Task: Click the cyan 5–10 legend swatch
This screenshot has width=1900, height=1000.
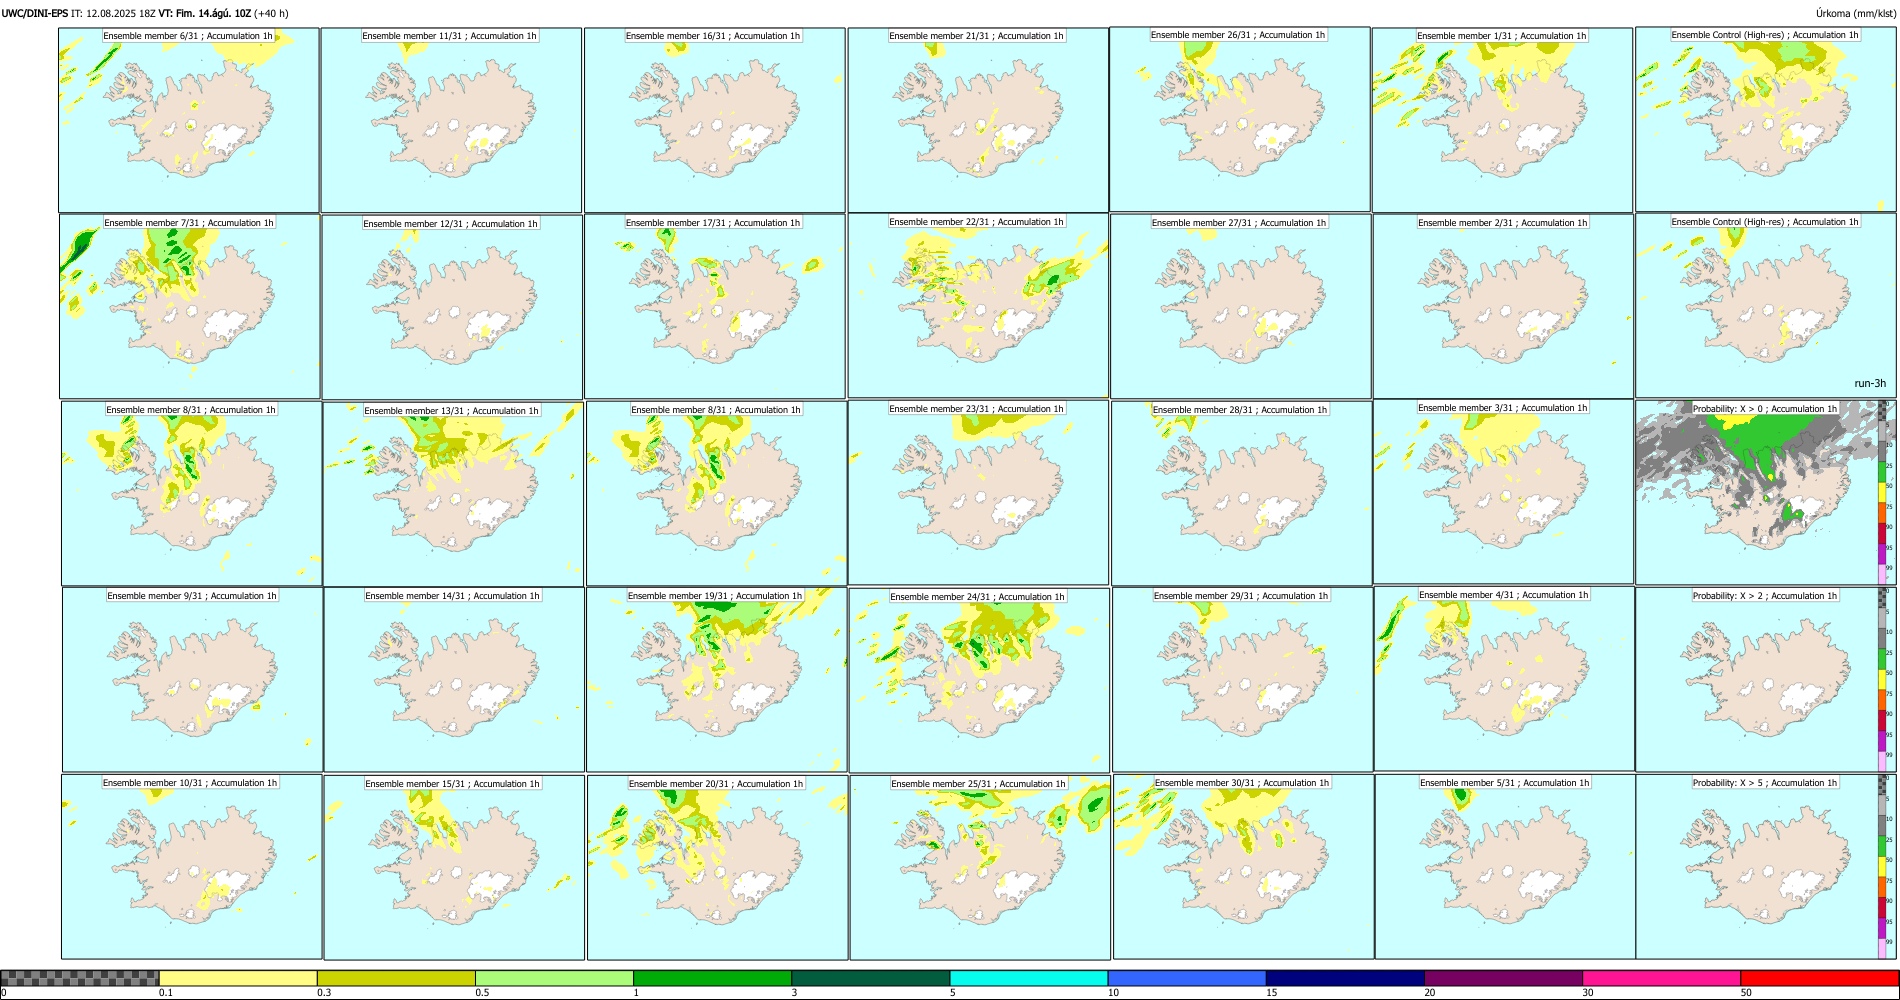Action: click(x=1029, y=978)
